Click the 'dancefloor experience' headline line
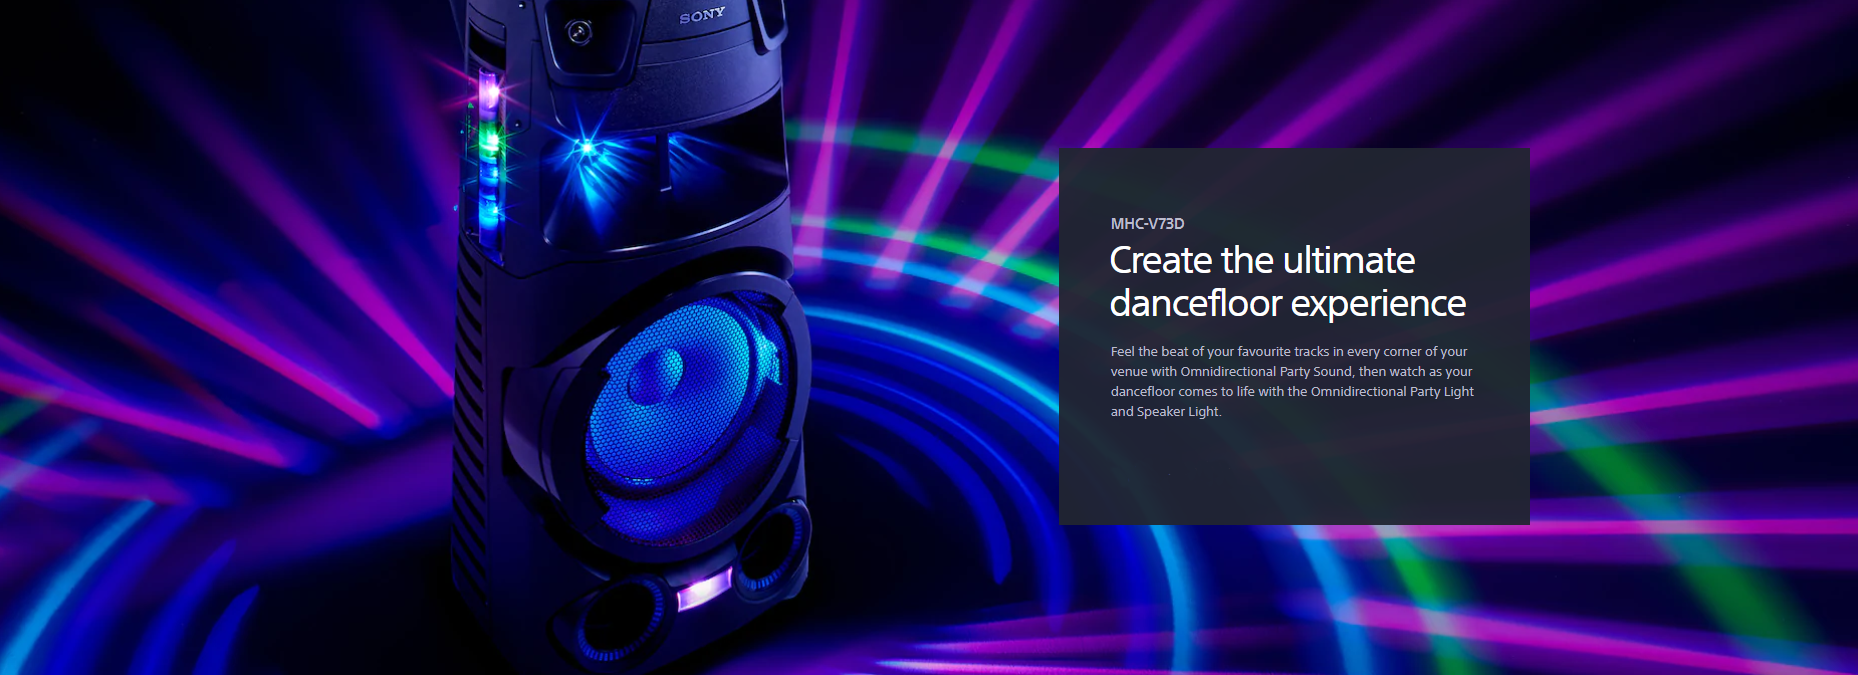This screenshot has height=675, width=1858. tap(1287, 304)
